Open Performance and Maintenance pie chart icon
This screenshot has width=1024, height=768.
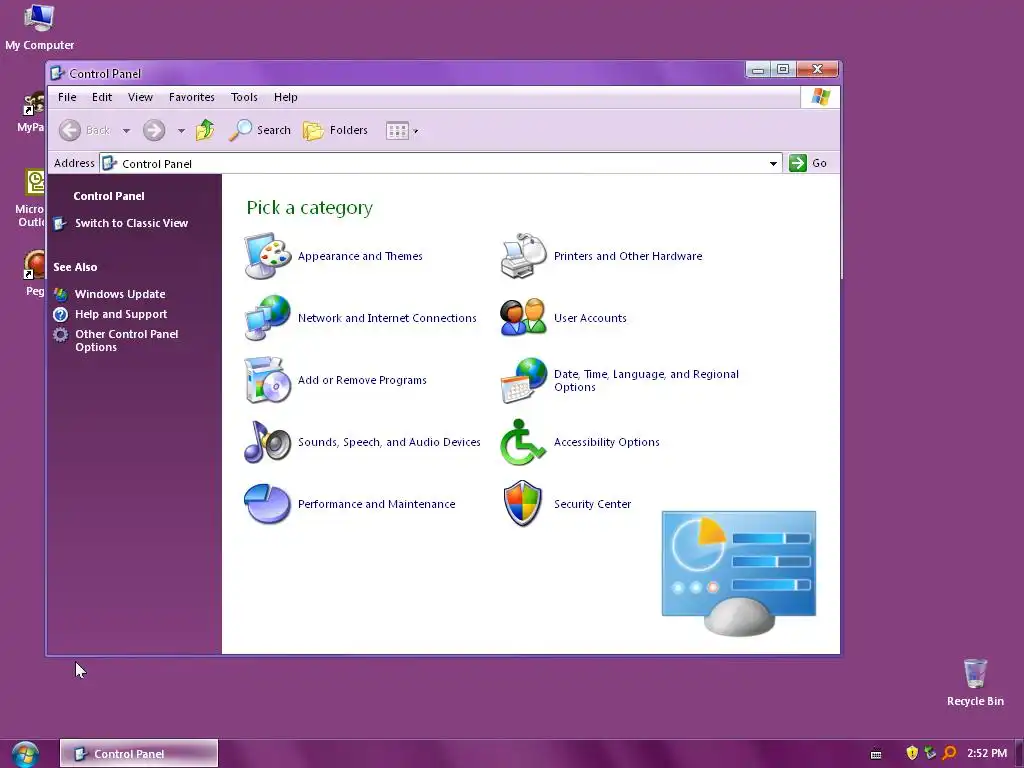click(x=268, y=504)
